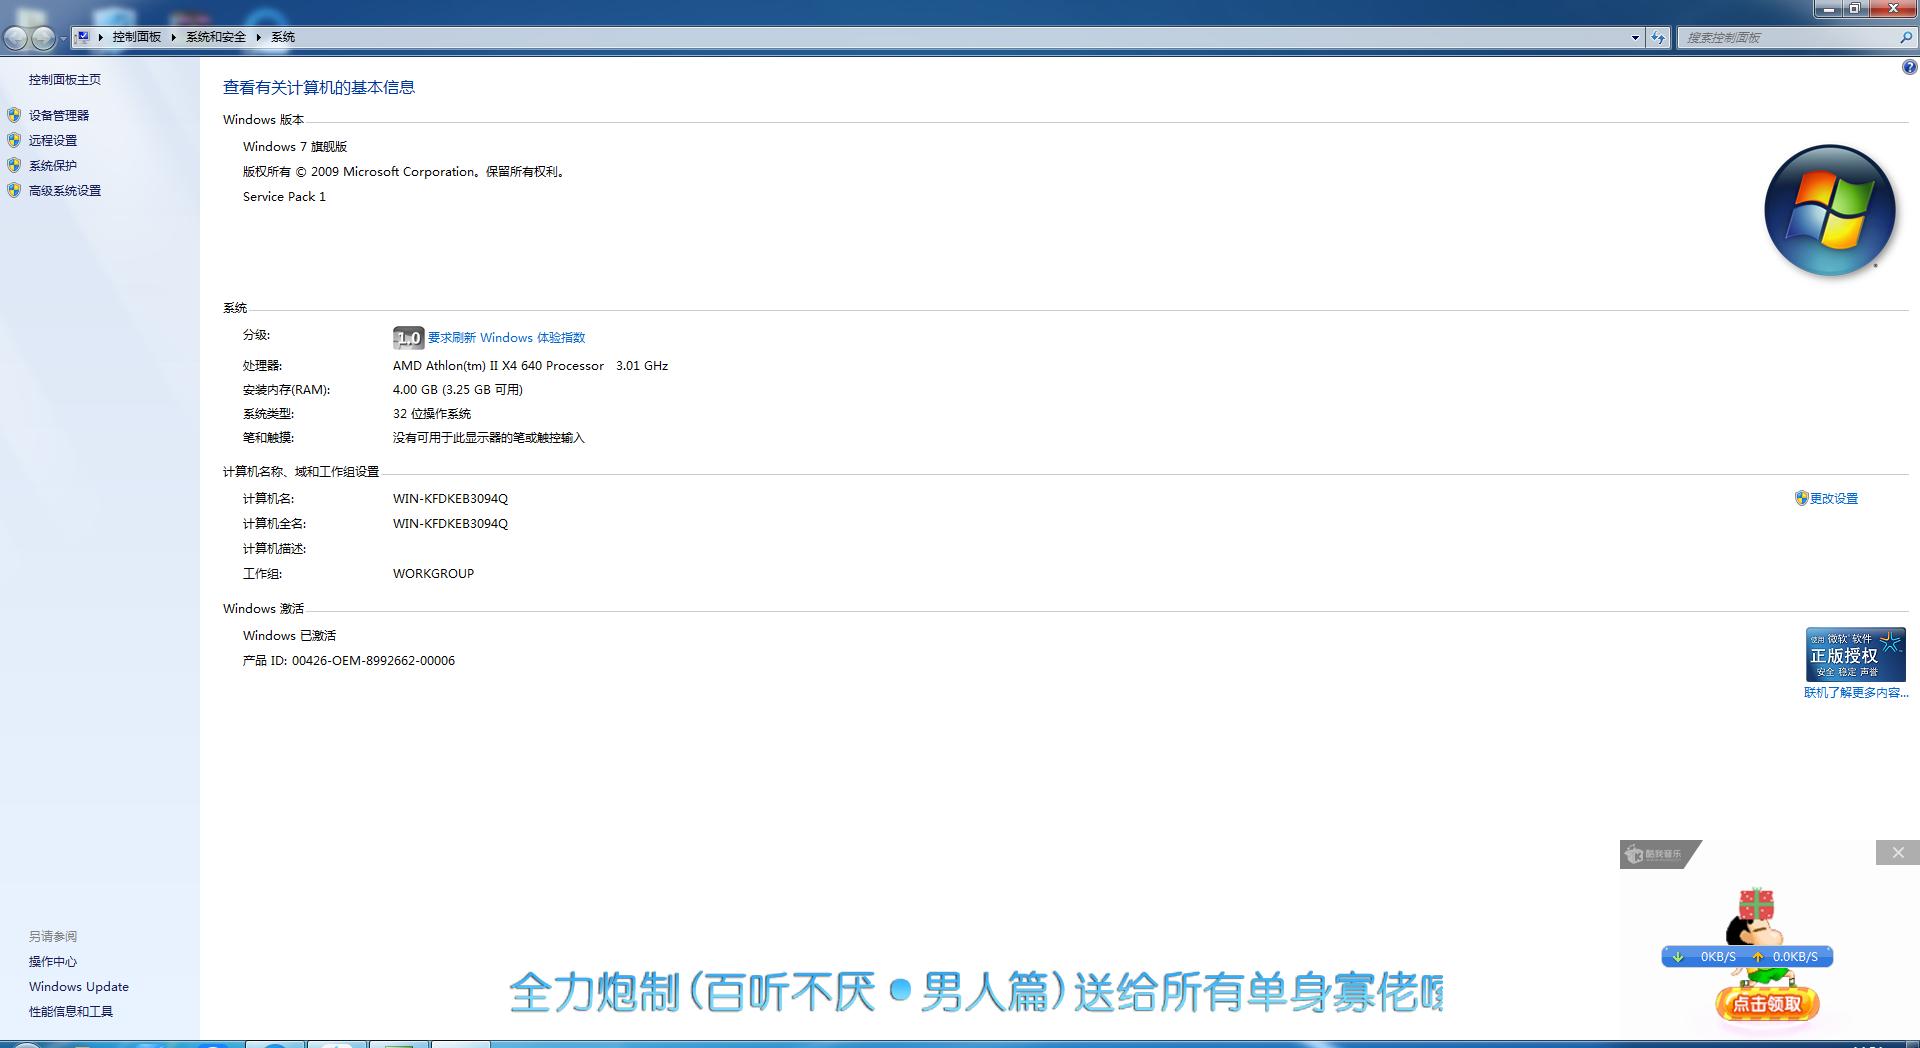The height and width of the screenshot is (1048, 1920).
Task: Click the computer name value in 计算机名 row
Action: point(450,498)
